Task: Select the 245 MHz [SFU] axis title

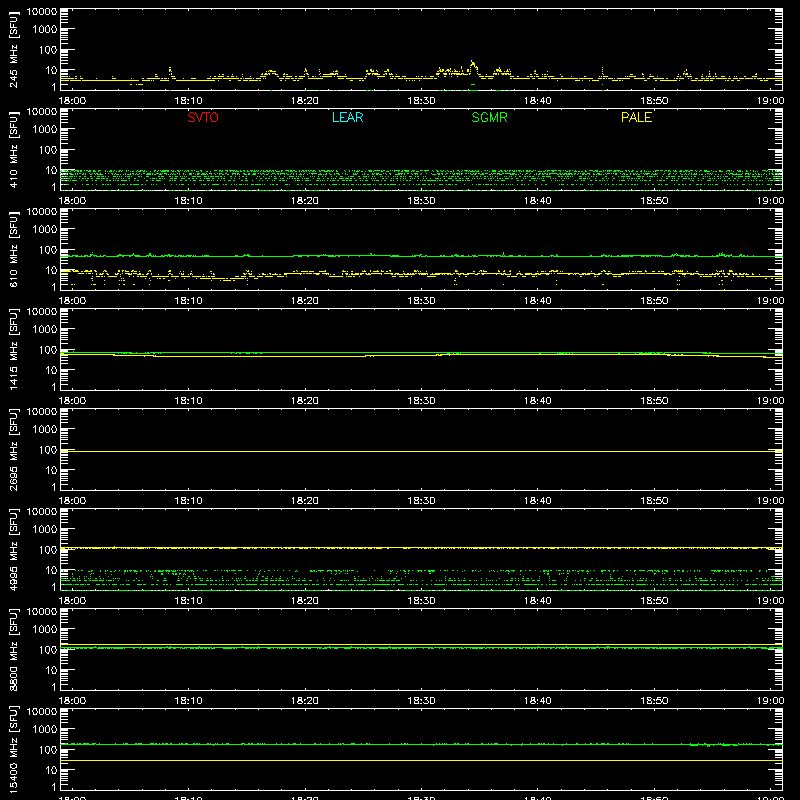Action: pyautogui.click(x=14, y=49)
